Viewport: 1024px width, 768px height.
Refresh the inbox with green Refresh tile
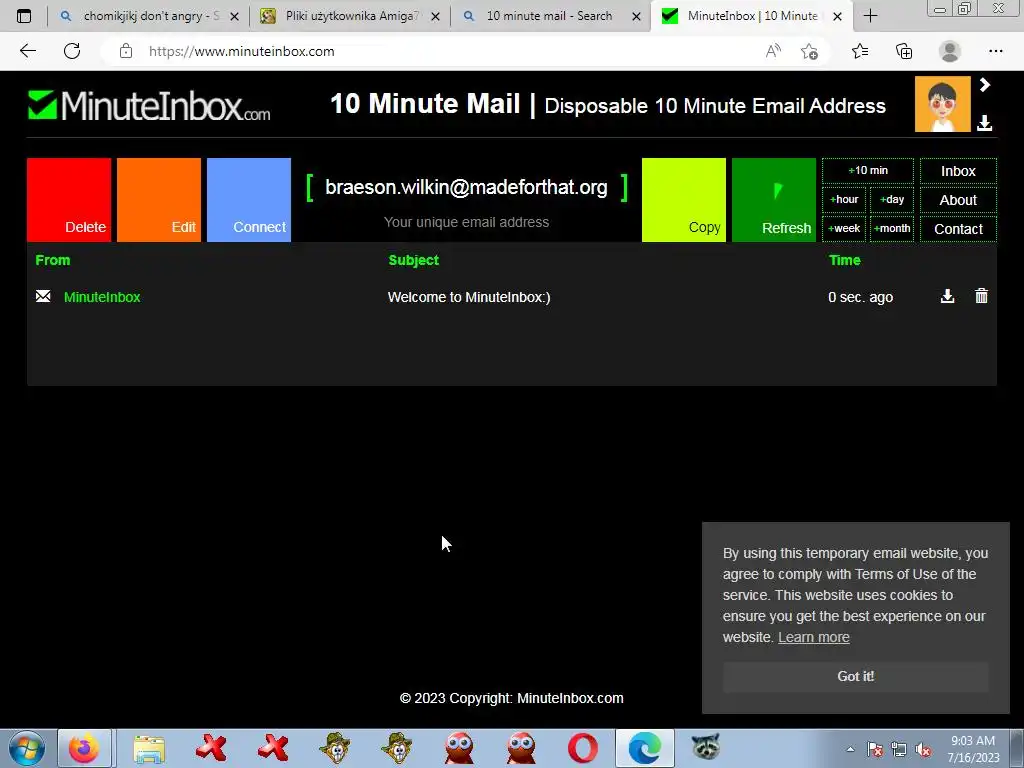774,200
